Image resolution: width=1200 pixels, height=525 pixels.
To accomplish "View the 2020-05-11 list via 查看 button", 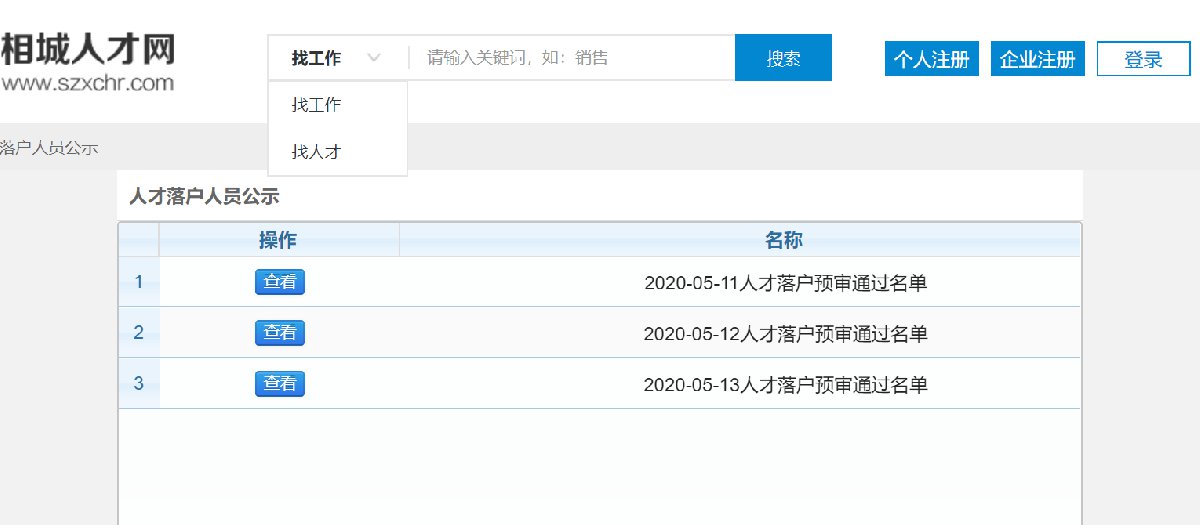I will click(x=279, y=282).
